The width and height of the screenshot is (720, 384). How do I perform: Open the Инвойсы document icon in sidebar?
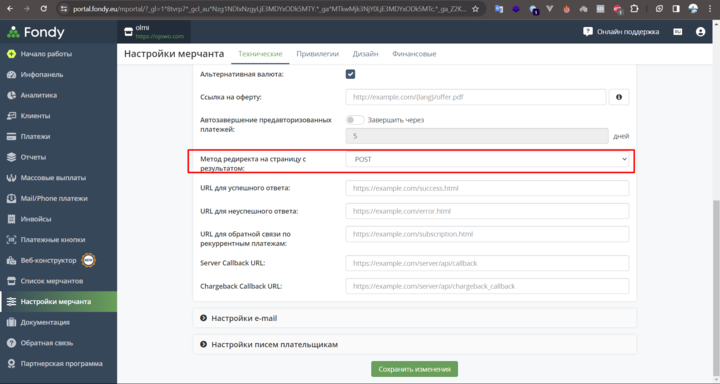click(11, 219)
